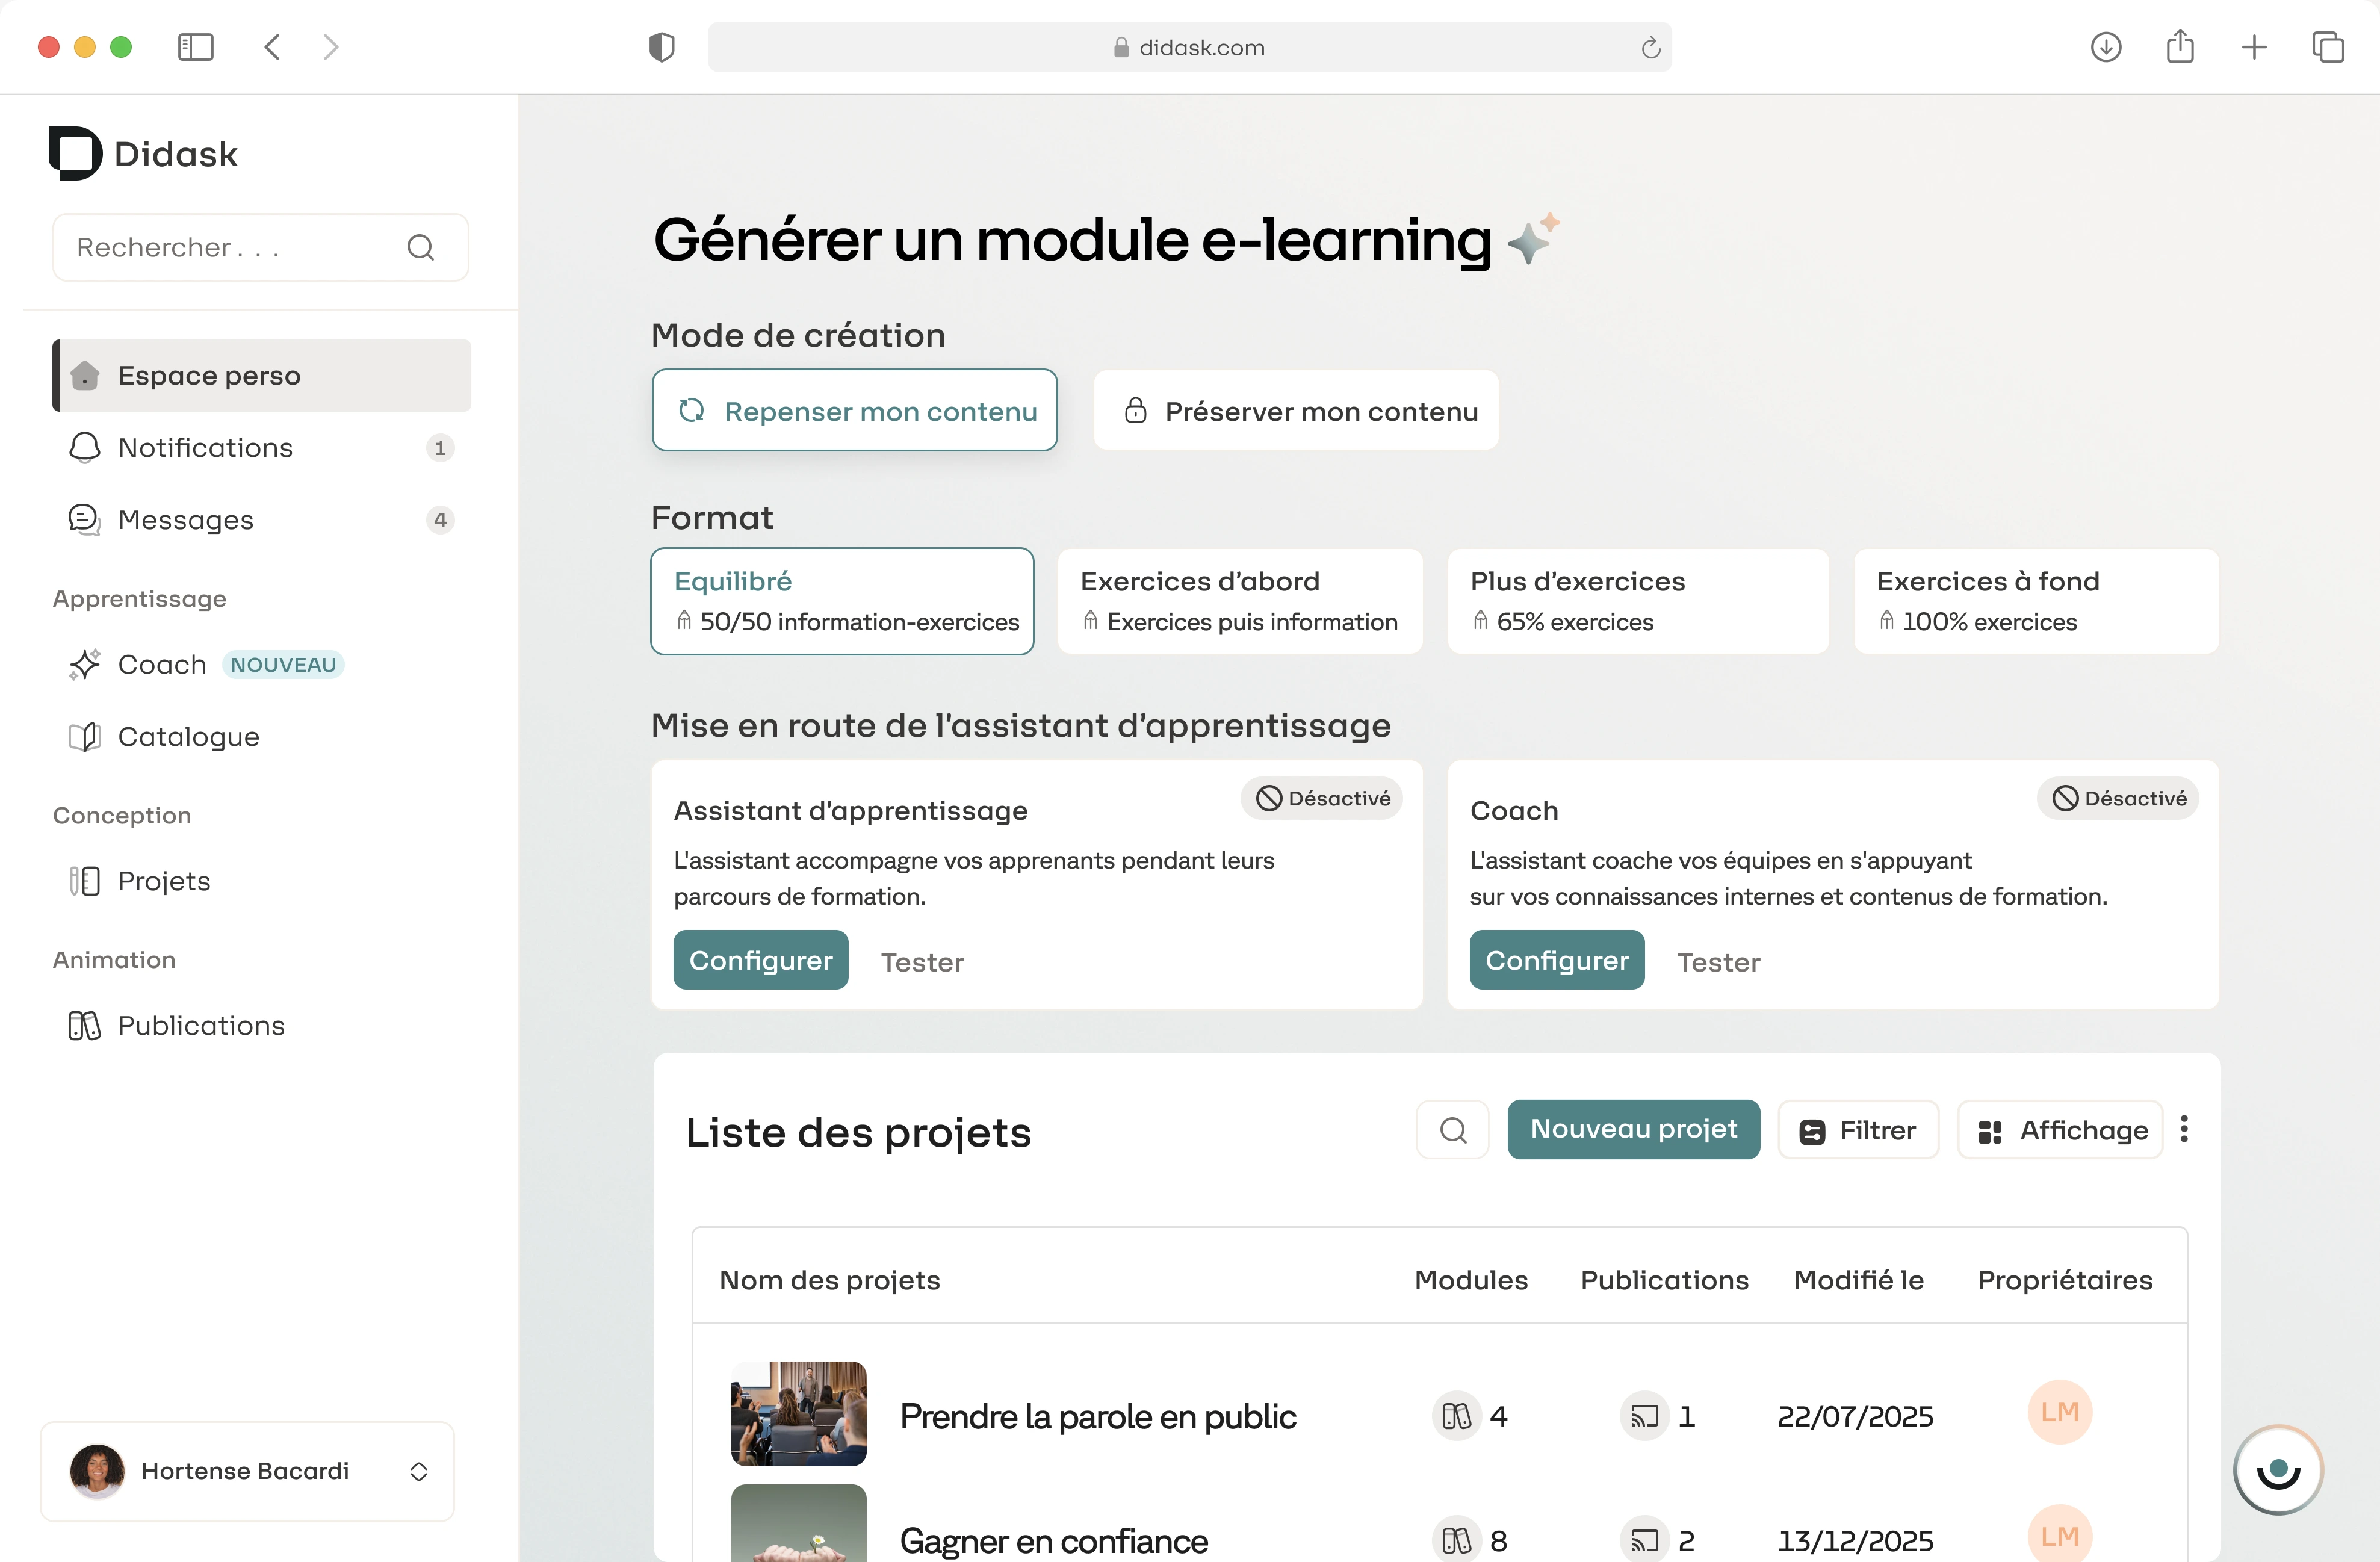This screenshot has width=2380, height=1562.
Task: Select the 'Exercices à fond' format
Action: pos(2036,600)
